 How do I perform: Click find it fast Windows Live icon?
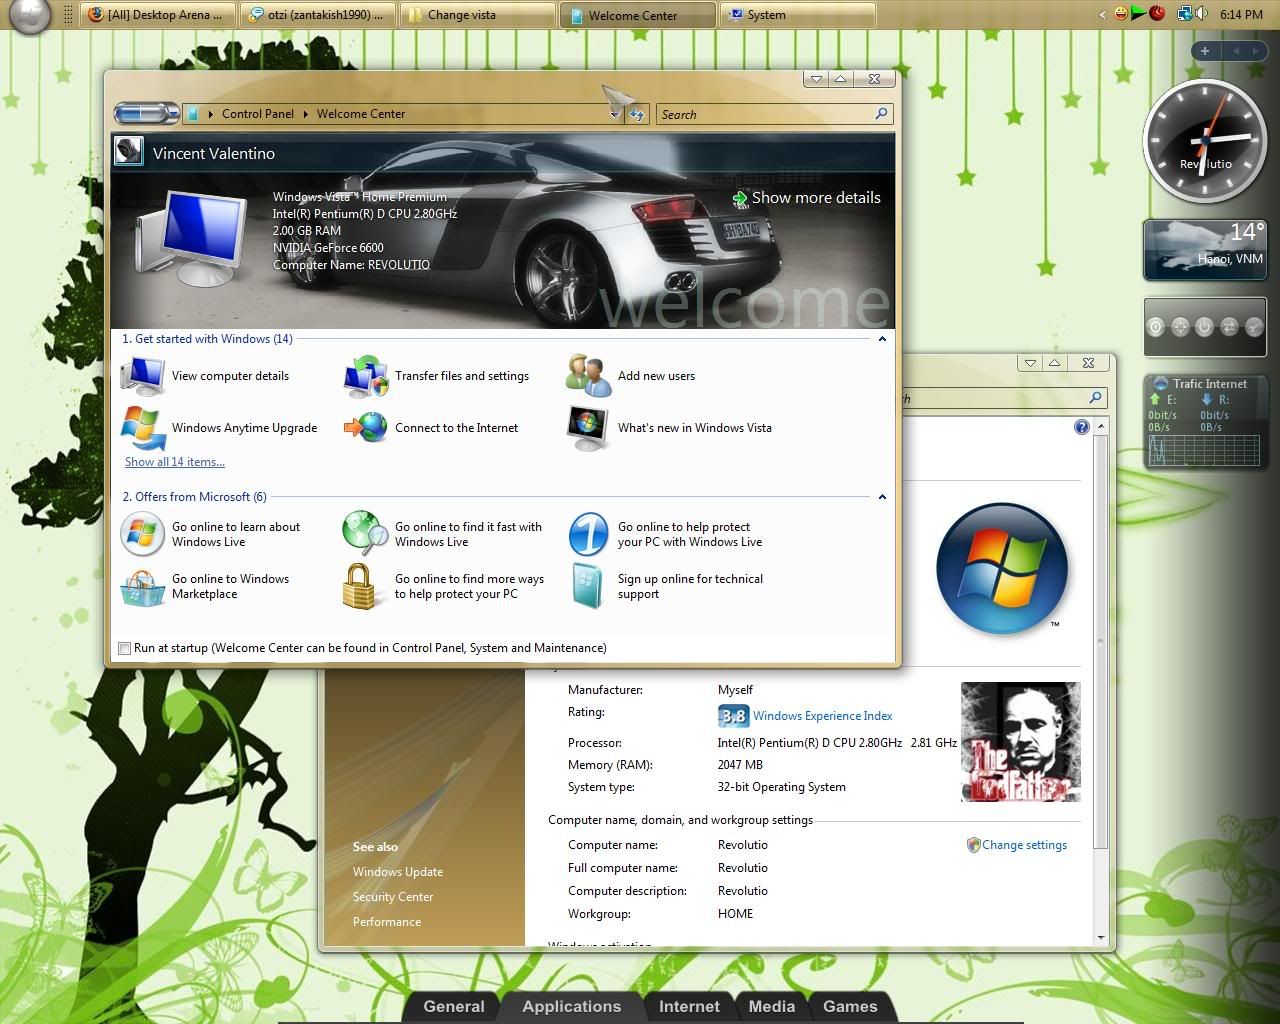(365, 534)
